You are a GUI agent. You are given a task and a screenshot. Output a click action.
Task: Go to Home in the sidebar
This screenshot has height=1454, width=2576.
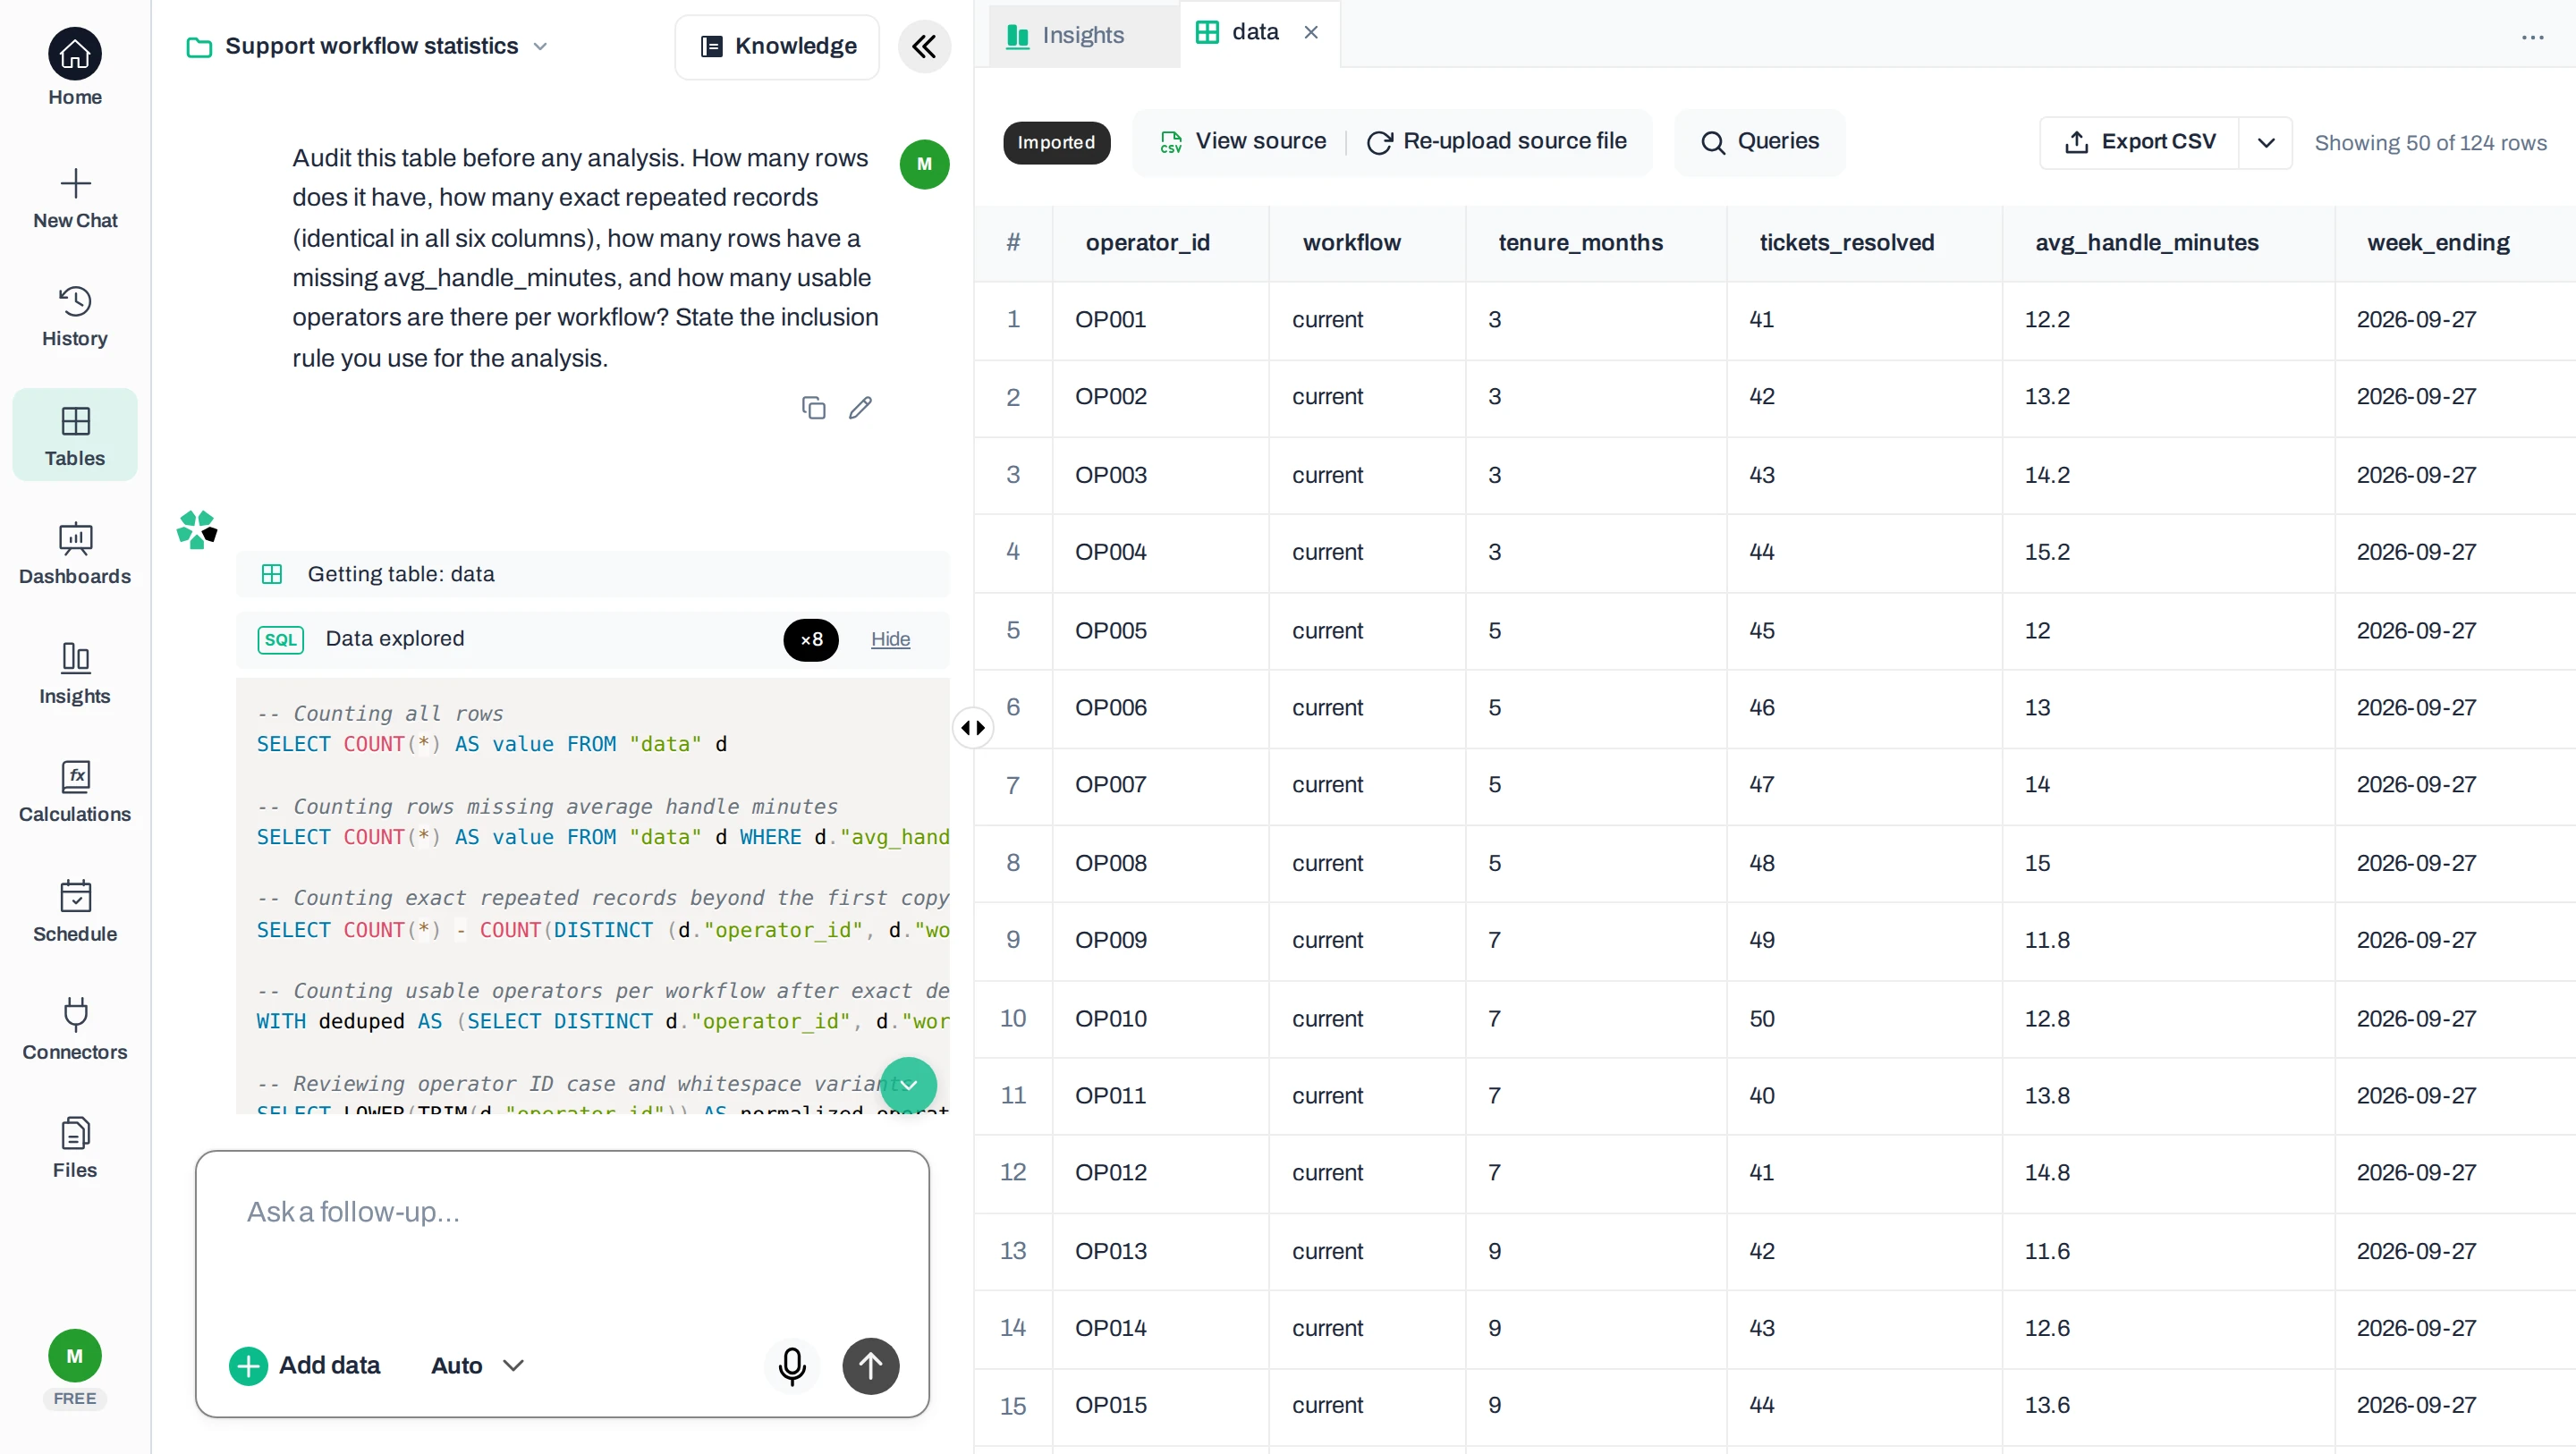pyautogui.click(x=75, y=67)
